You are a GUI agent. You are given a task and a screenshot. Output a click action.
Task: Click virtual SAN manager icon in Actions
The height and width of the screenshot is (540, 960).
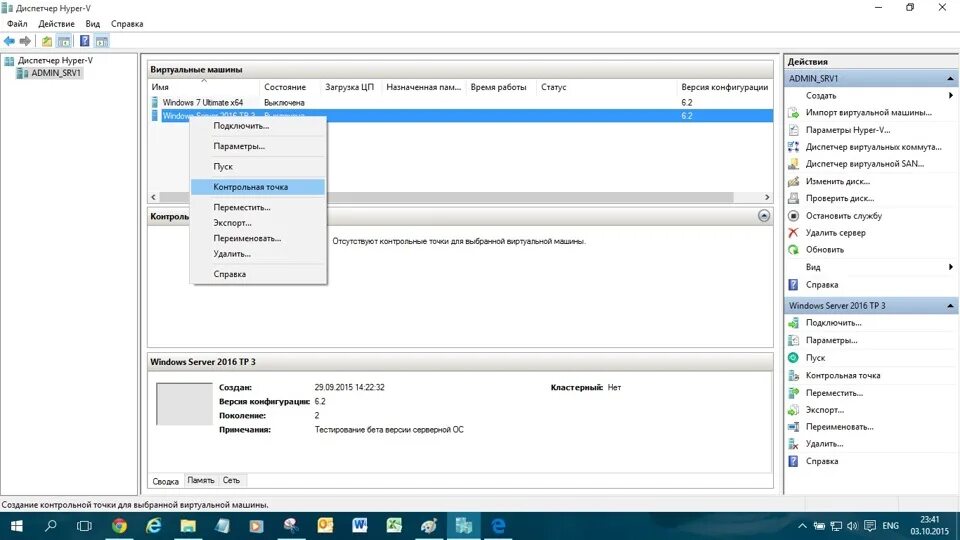793,164
